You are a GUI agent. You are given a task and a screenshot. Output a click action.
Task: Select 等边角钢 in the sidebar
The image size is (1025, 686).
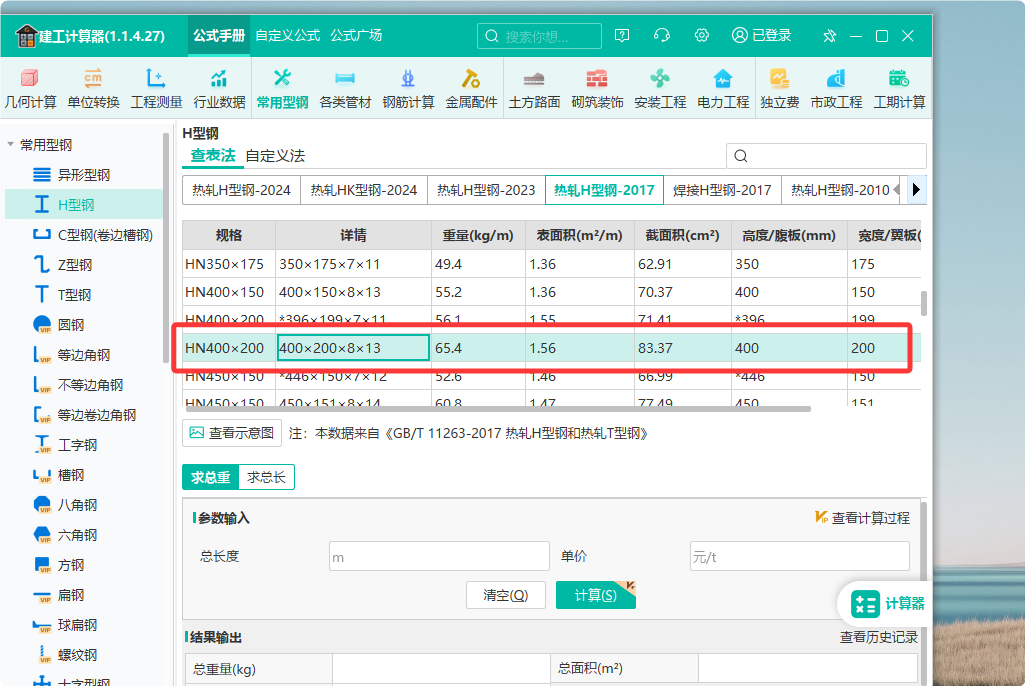click(84, 355)
